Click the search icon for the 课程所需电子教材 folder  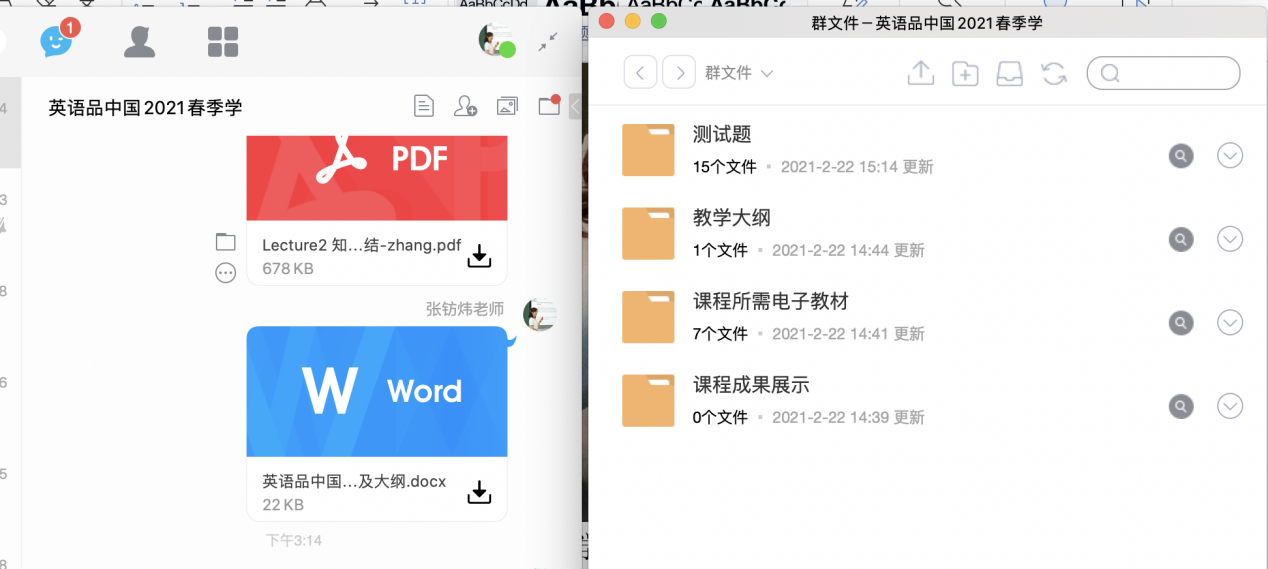[x=1181, y=323]
